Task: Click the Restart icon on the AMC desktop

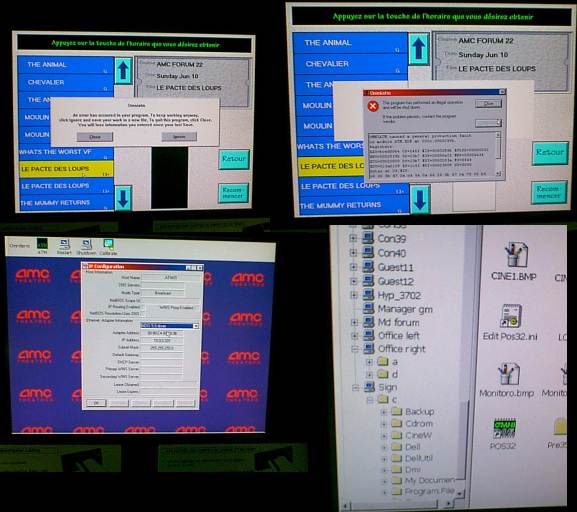Action: coord(64,246)
